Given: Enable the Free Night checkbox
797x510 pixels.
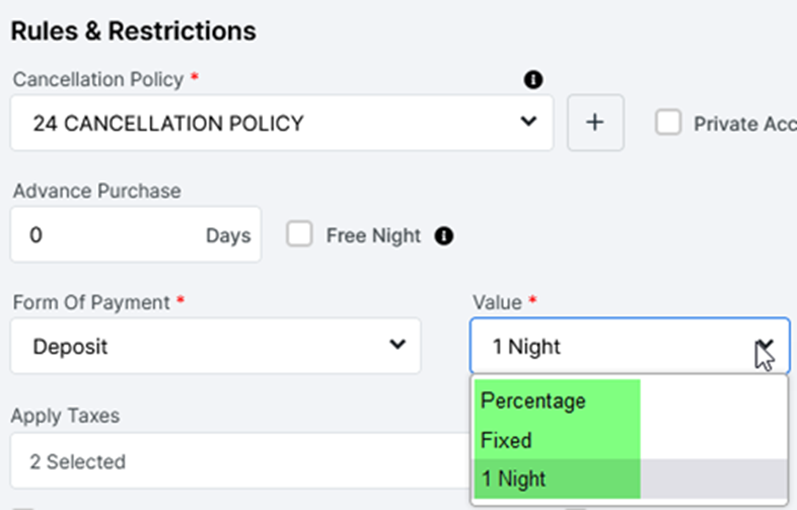Looking at the screenshot, I should pyautogui.click(x=300, y=235).
